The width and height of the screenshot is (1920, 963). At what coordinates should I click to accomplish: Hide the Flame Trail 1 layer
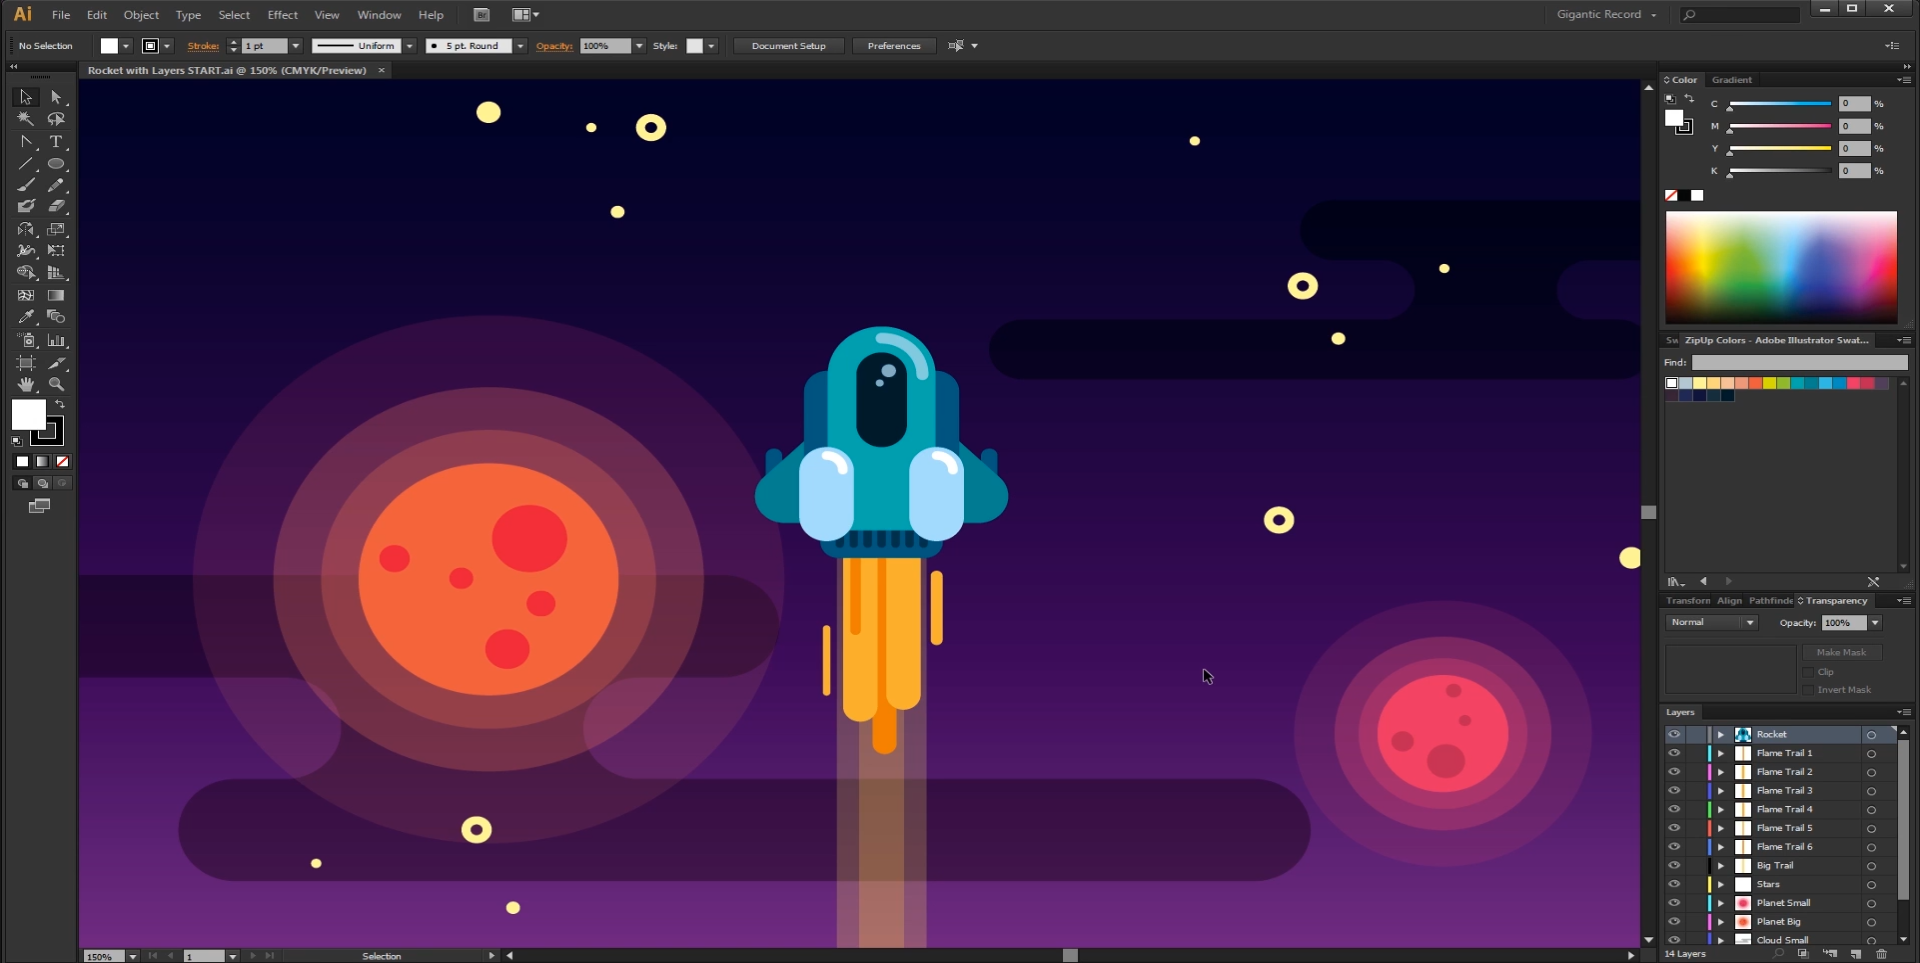point(1674,753)
